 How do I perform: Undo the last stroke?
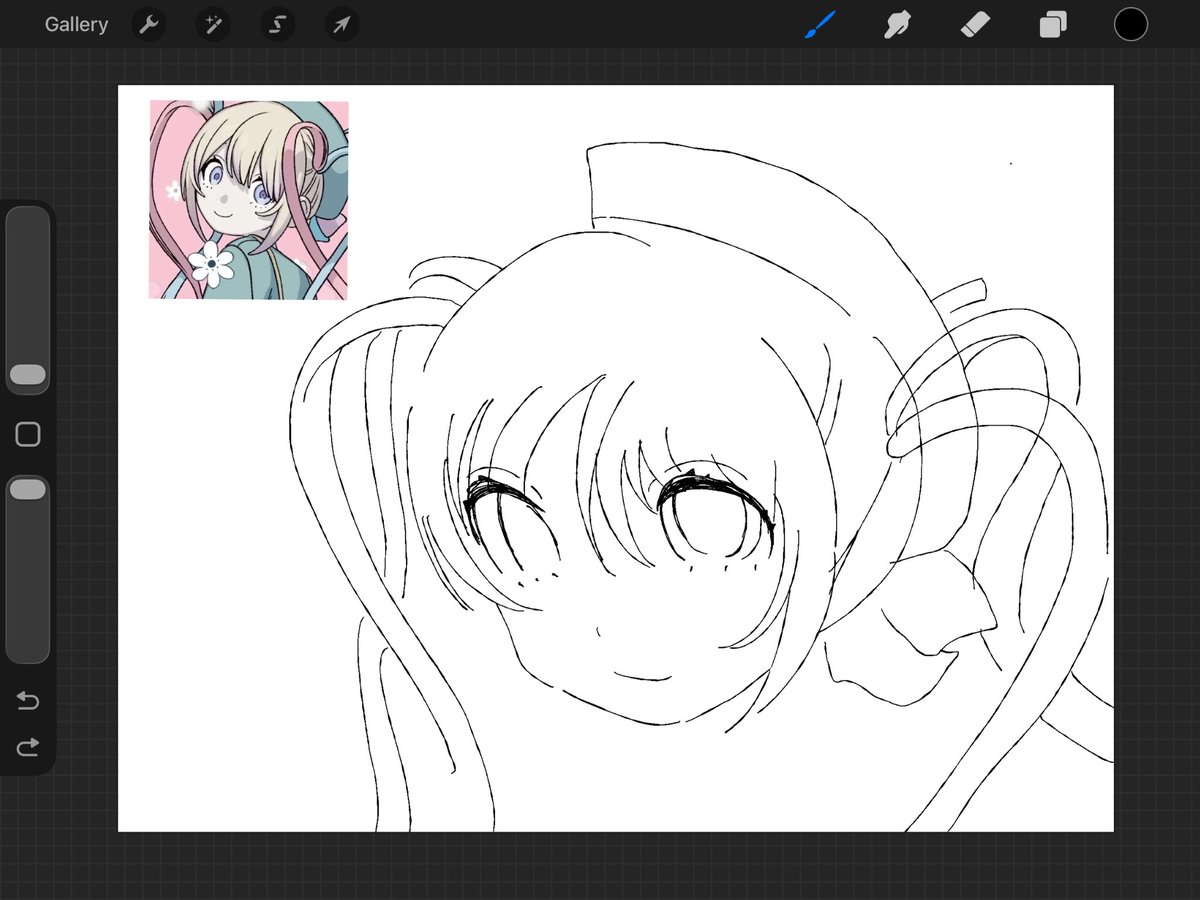(28, 701)
